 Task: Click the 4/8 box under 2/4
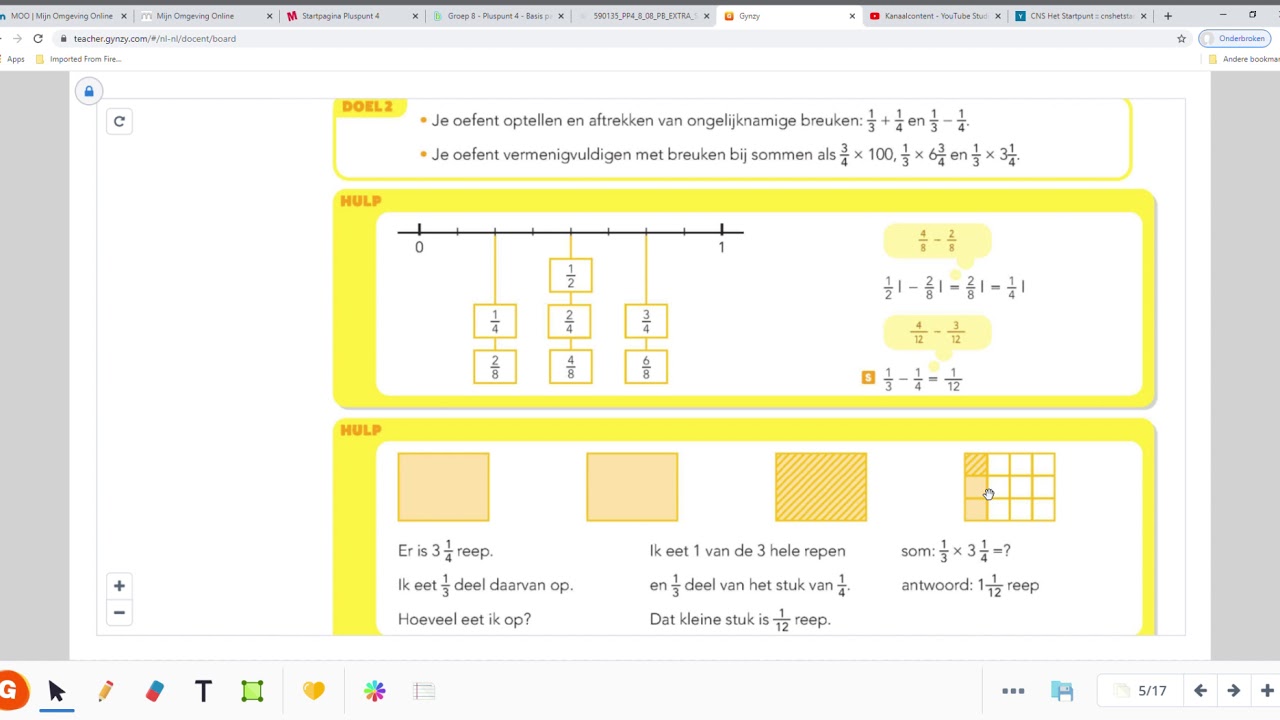[x=571, y=367]
